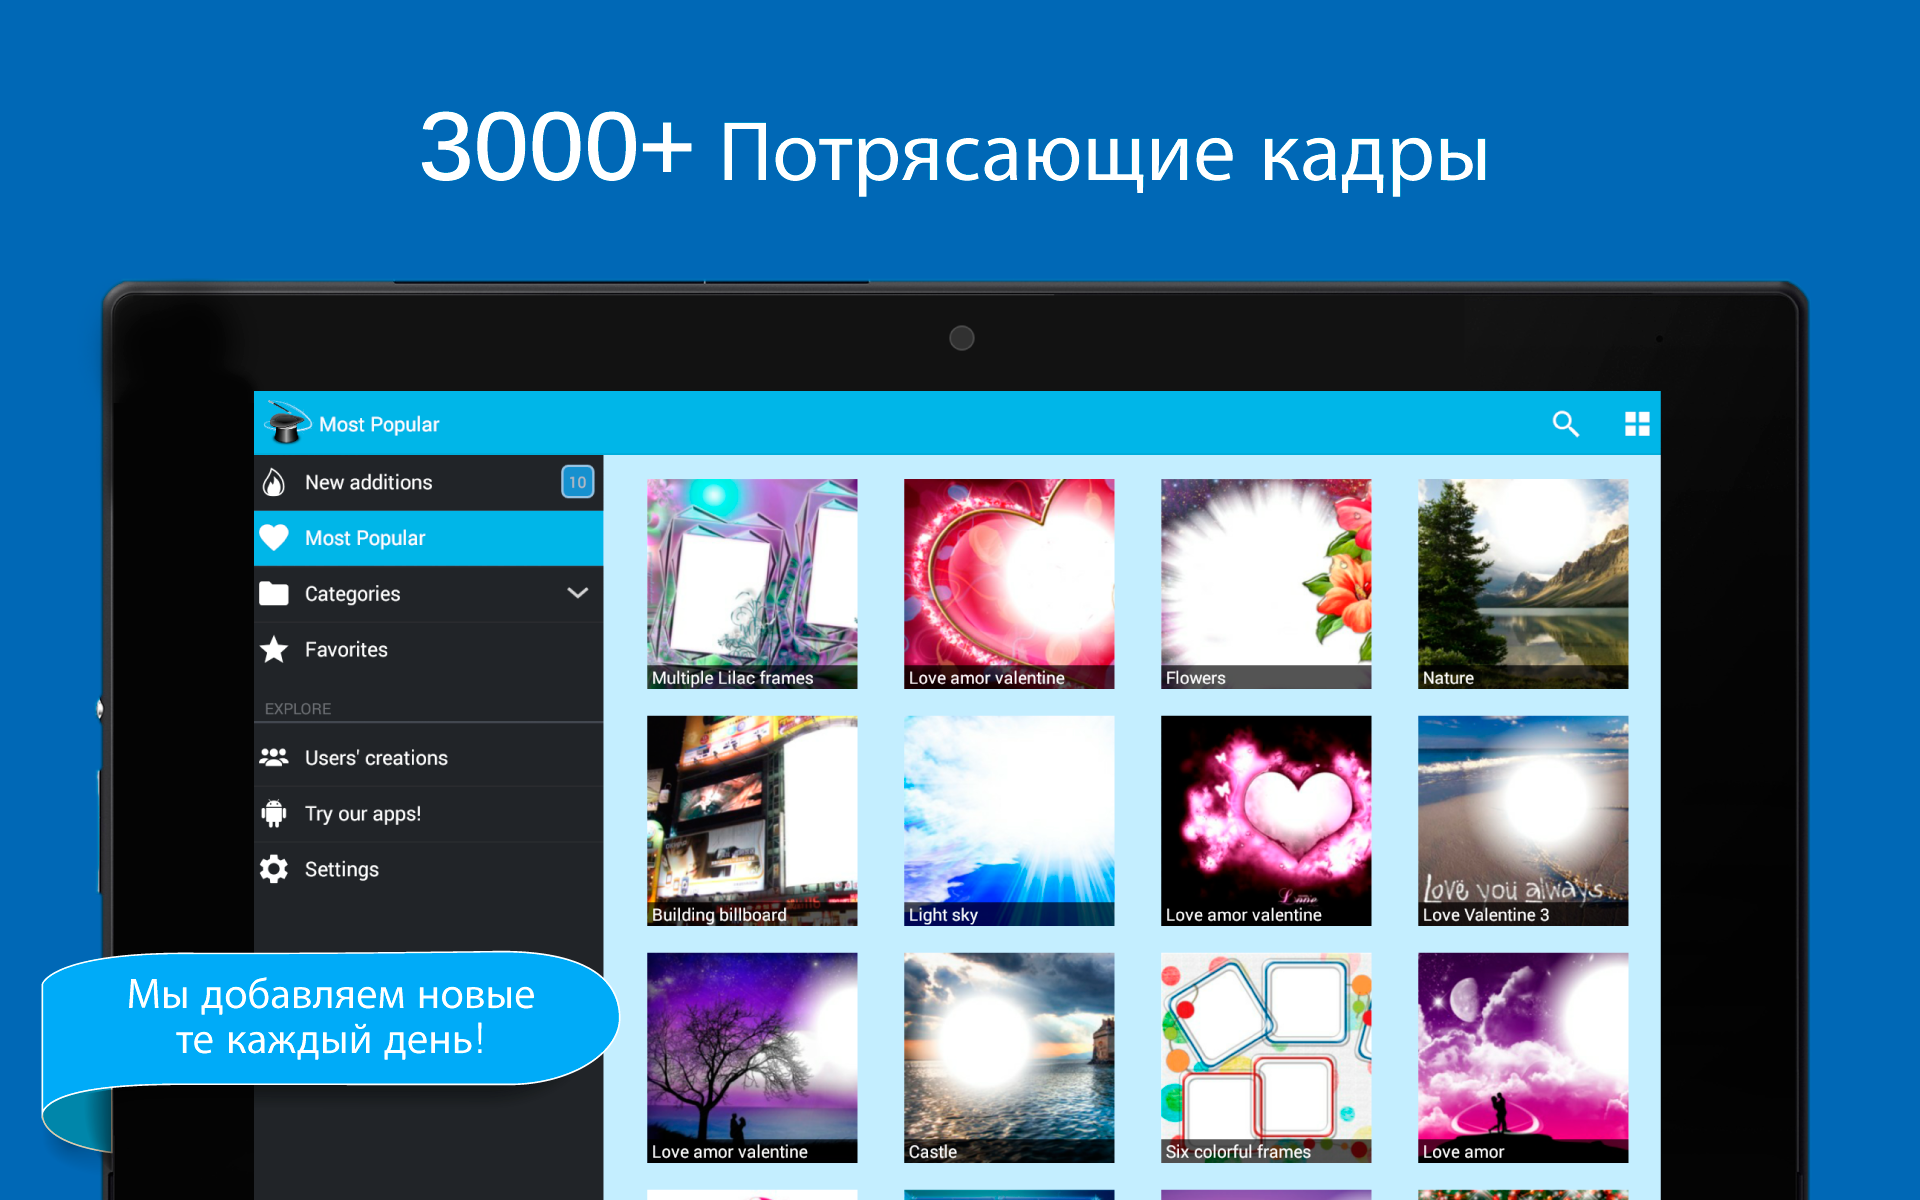Screen dimensions: 1920x1200
Task: Click the Love Valentine 3 caption
Action: pos(1485,915)
